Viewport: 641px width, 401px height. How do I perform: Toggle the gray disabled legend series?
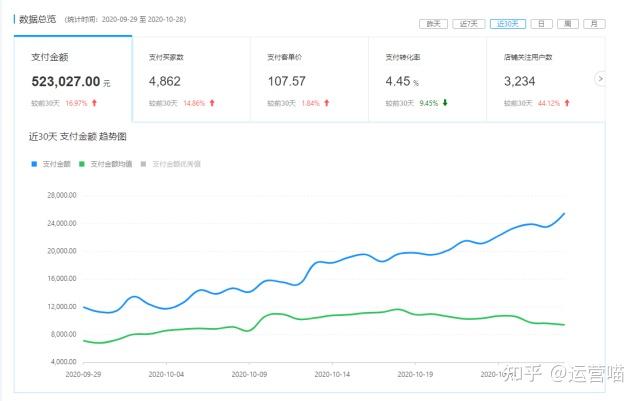pyautogui.click(x=170, y=164)
